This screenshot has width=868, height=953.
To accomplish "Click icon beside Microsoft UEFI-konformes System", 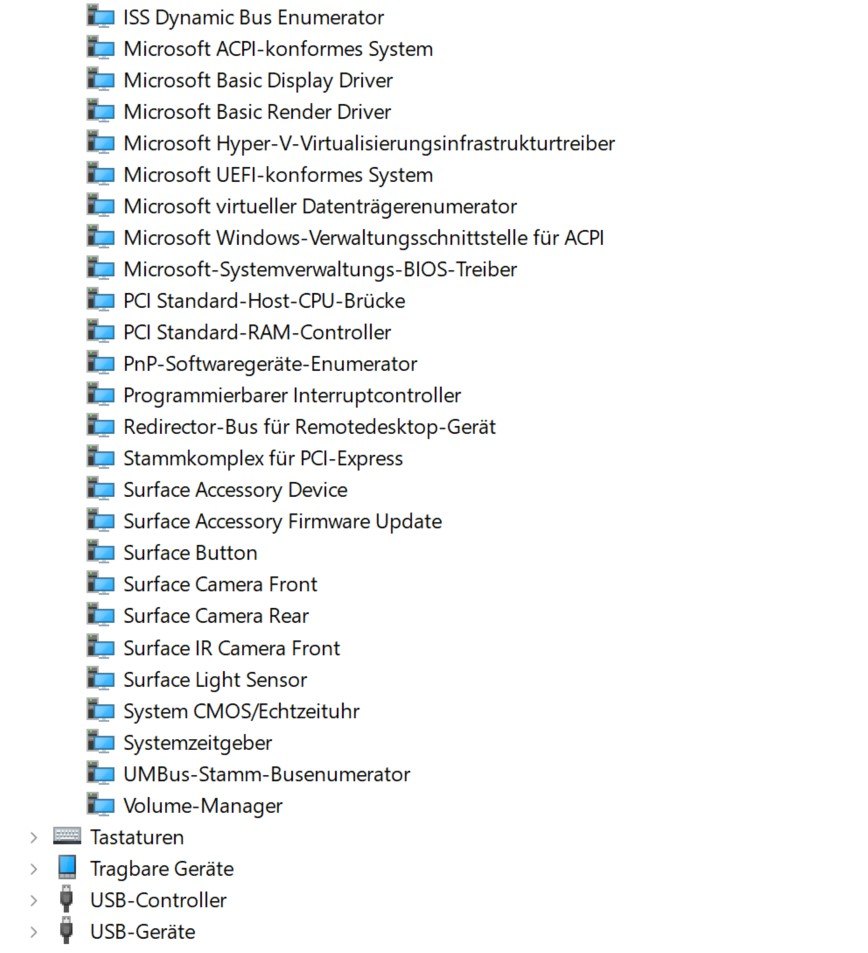I will tap(100, 175).
